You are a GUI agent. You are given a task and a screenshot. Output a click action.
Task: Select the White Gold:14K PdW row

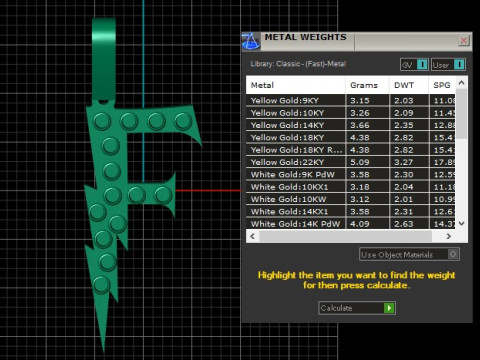coord(351,223)
